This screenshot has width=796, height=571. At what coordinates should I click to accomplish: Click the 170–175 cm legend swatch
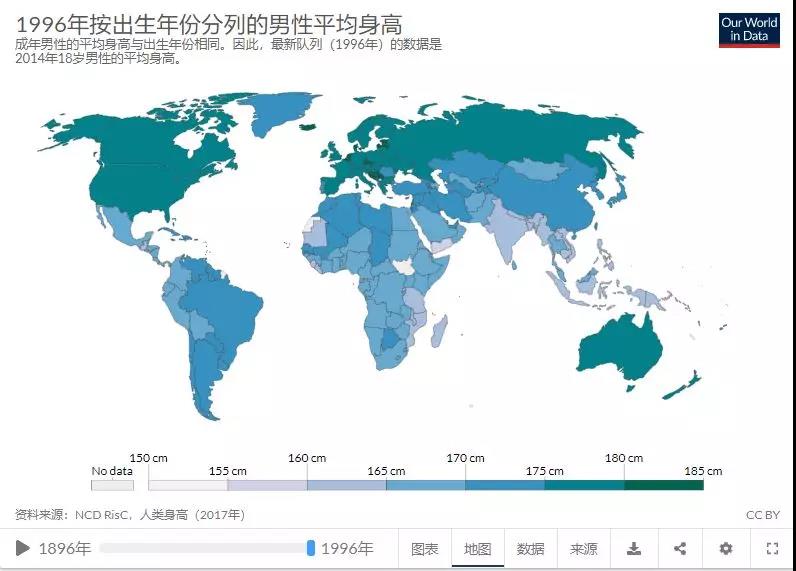pos(505,485)
